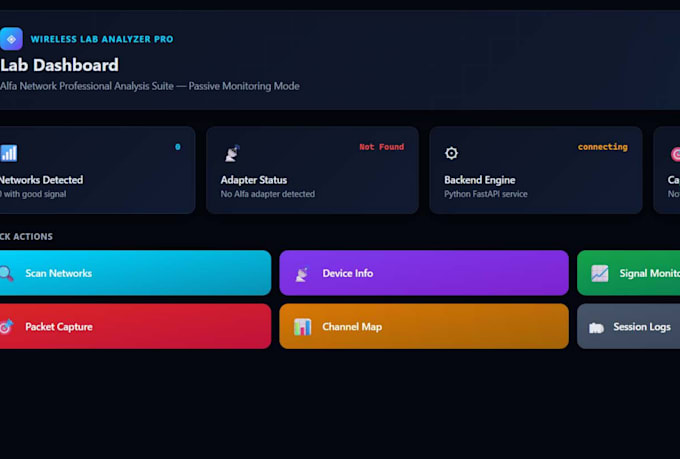Click the "Networks Detected" card title
This screenshot has height=459, width=680.
[42, 180]
